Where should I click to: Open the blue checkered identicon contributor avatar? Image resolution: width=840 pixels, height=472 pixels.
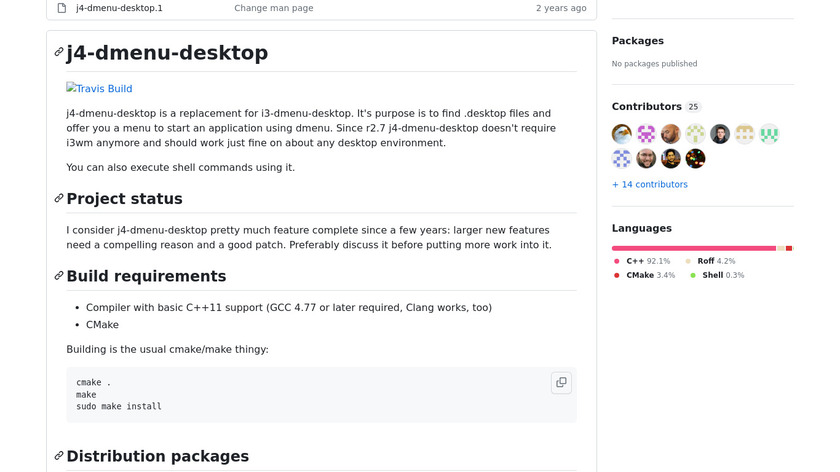click(x=621, y=159)
